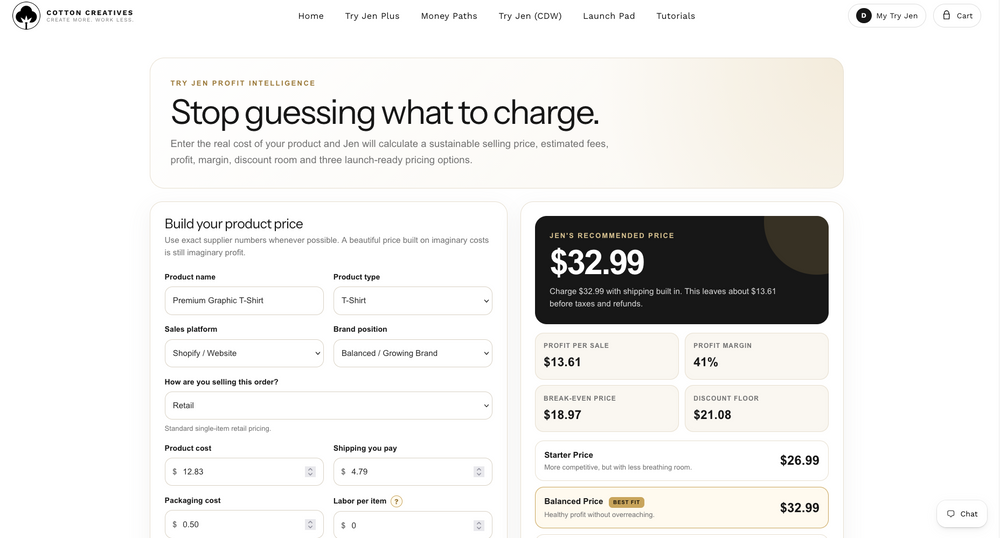Screen dimensions: 1000x538
Task: Click Try Jen Profit Intelligence label
Action: pos(242,83)
